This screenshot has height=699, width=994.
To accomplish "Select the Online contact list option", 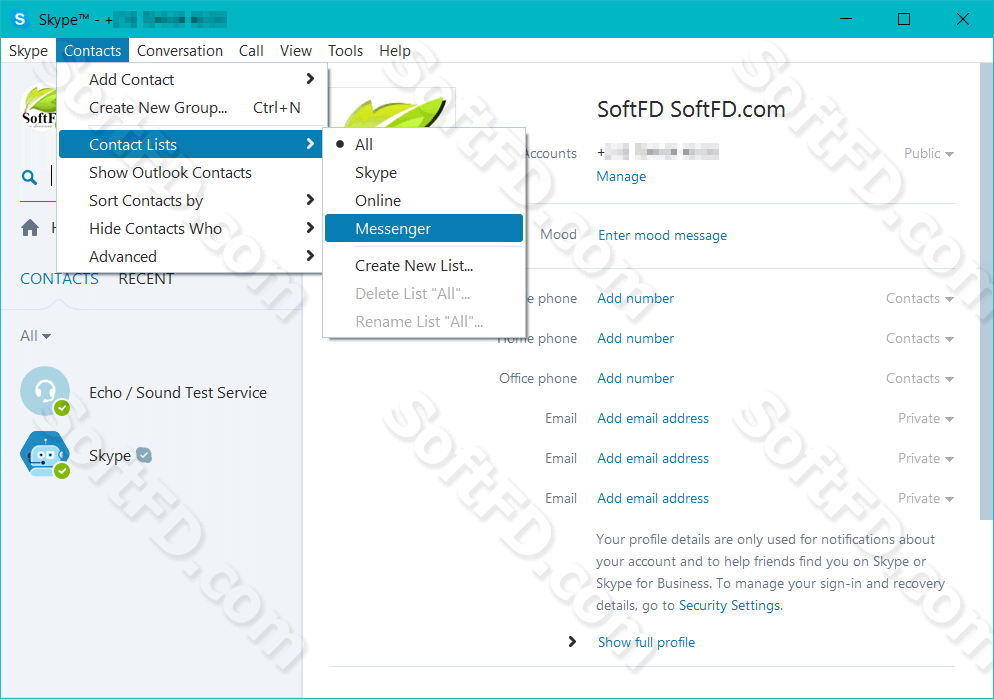I will (x=424, y=200).
